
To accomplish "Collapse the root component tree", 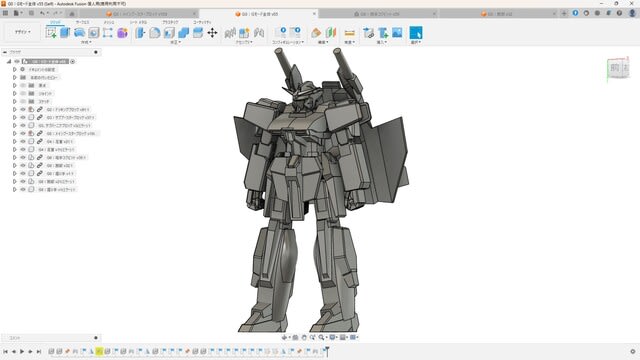I will point(9,61).
